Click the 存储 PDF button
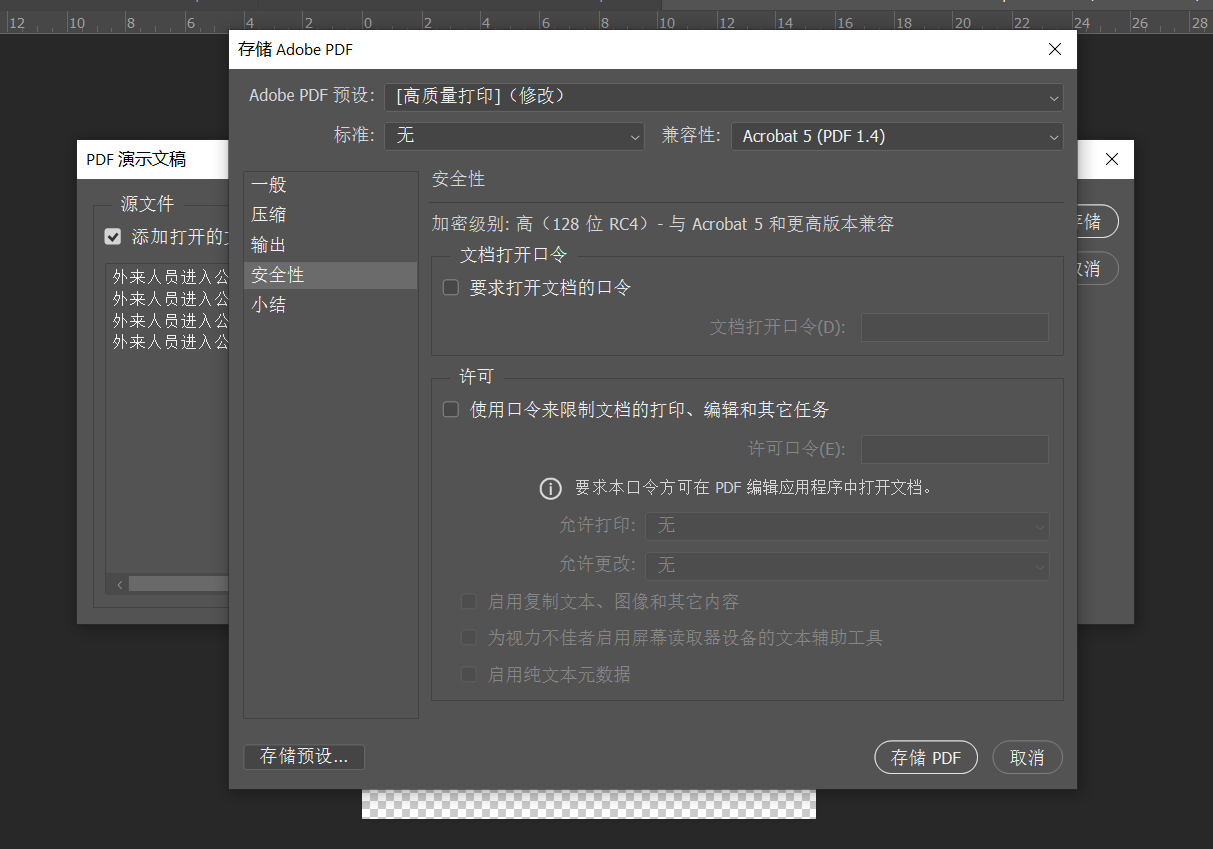 (x=926, y=758)
